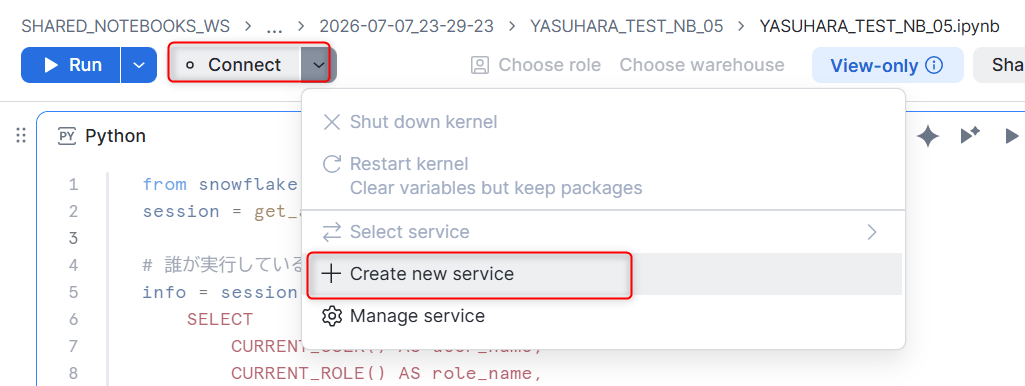The height and width of the screenshot is (386, 1025).
Task: Expand the collapsed breadcrumb ellipsis
Action: tap(275, 27)
